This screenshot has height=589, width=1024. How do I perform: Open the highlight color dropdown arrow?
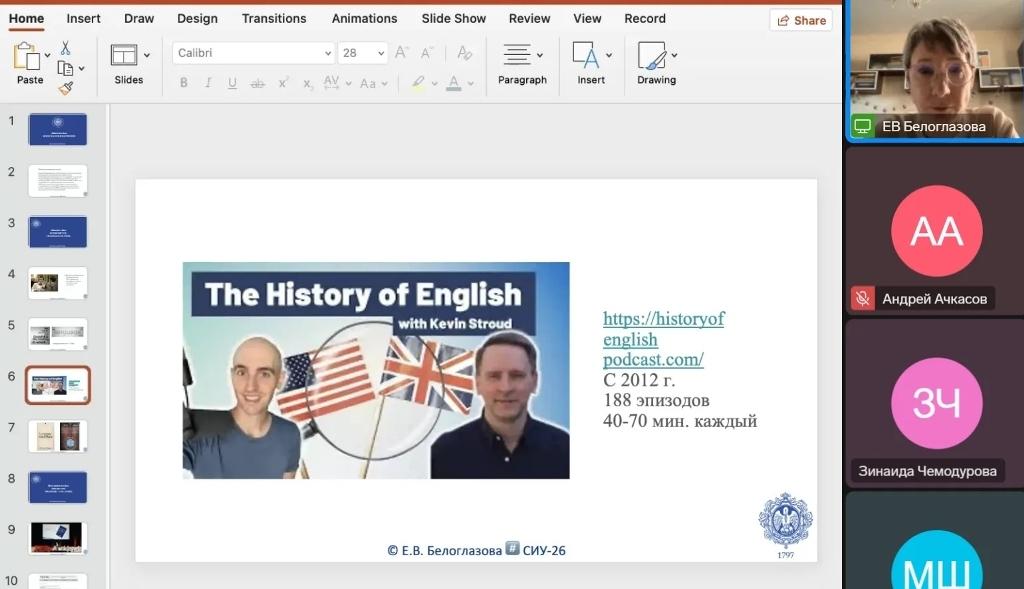pos(434,84)
